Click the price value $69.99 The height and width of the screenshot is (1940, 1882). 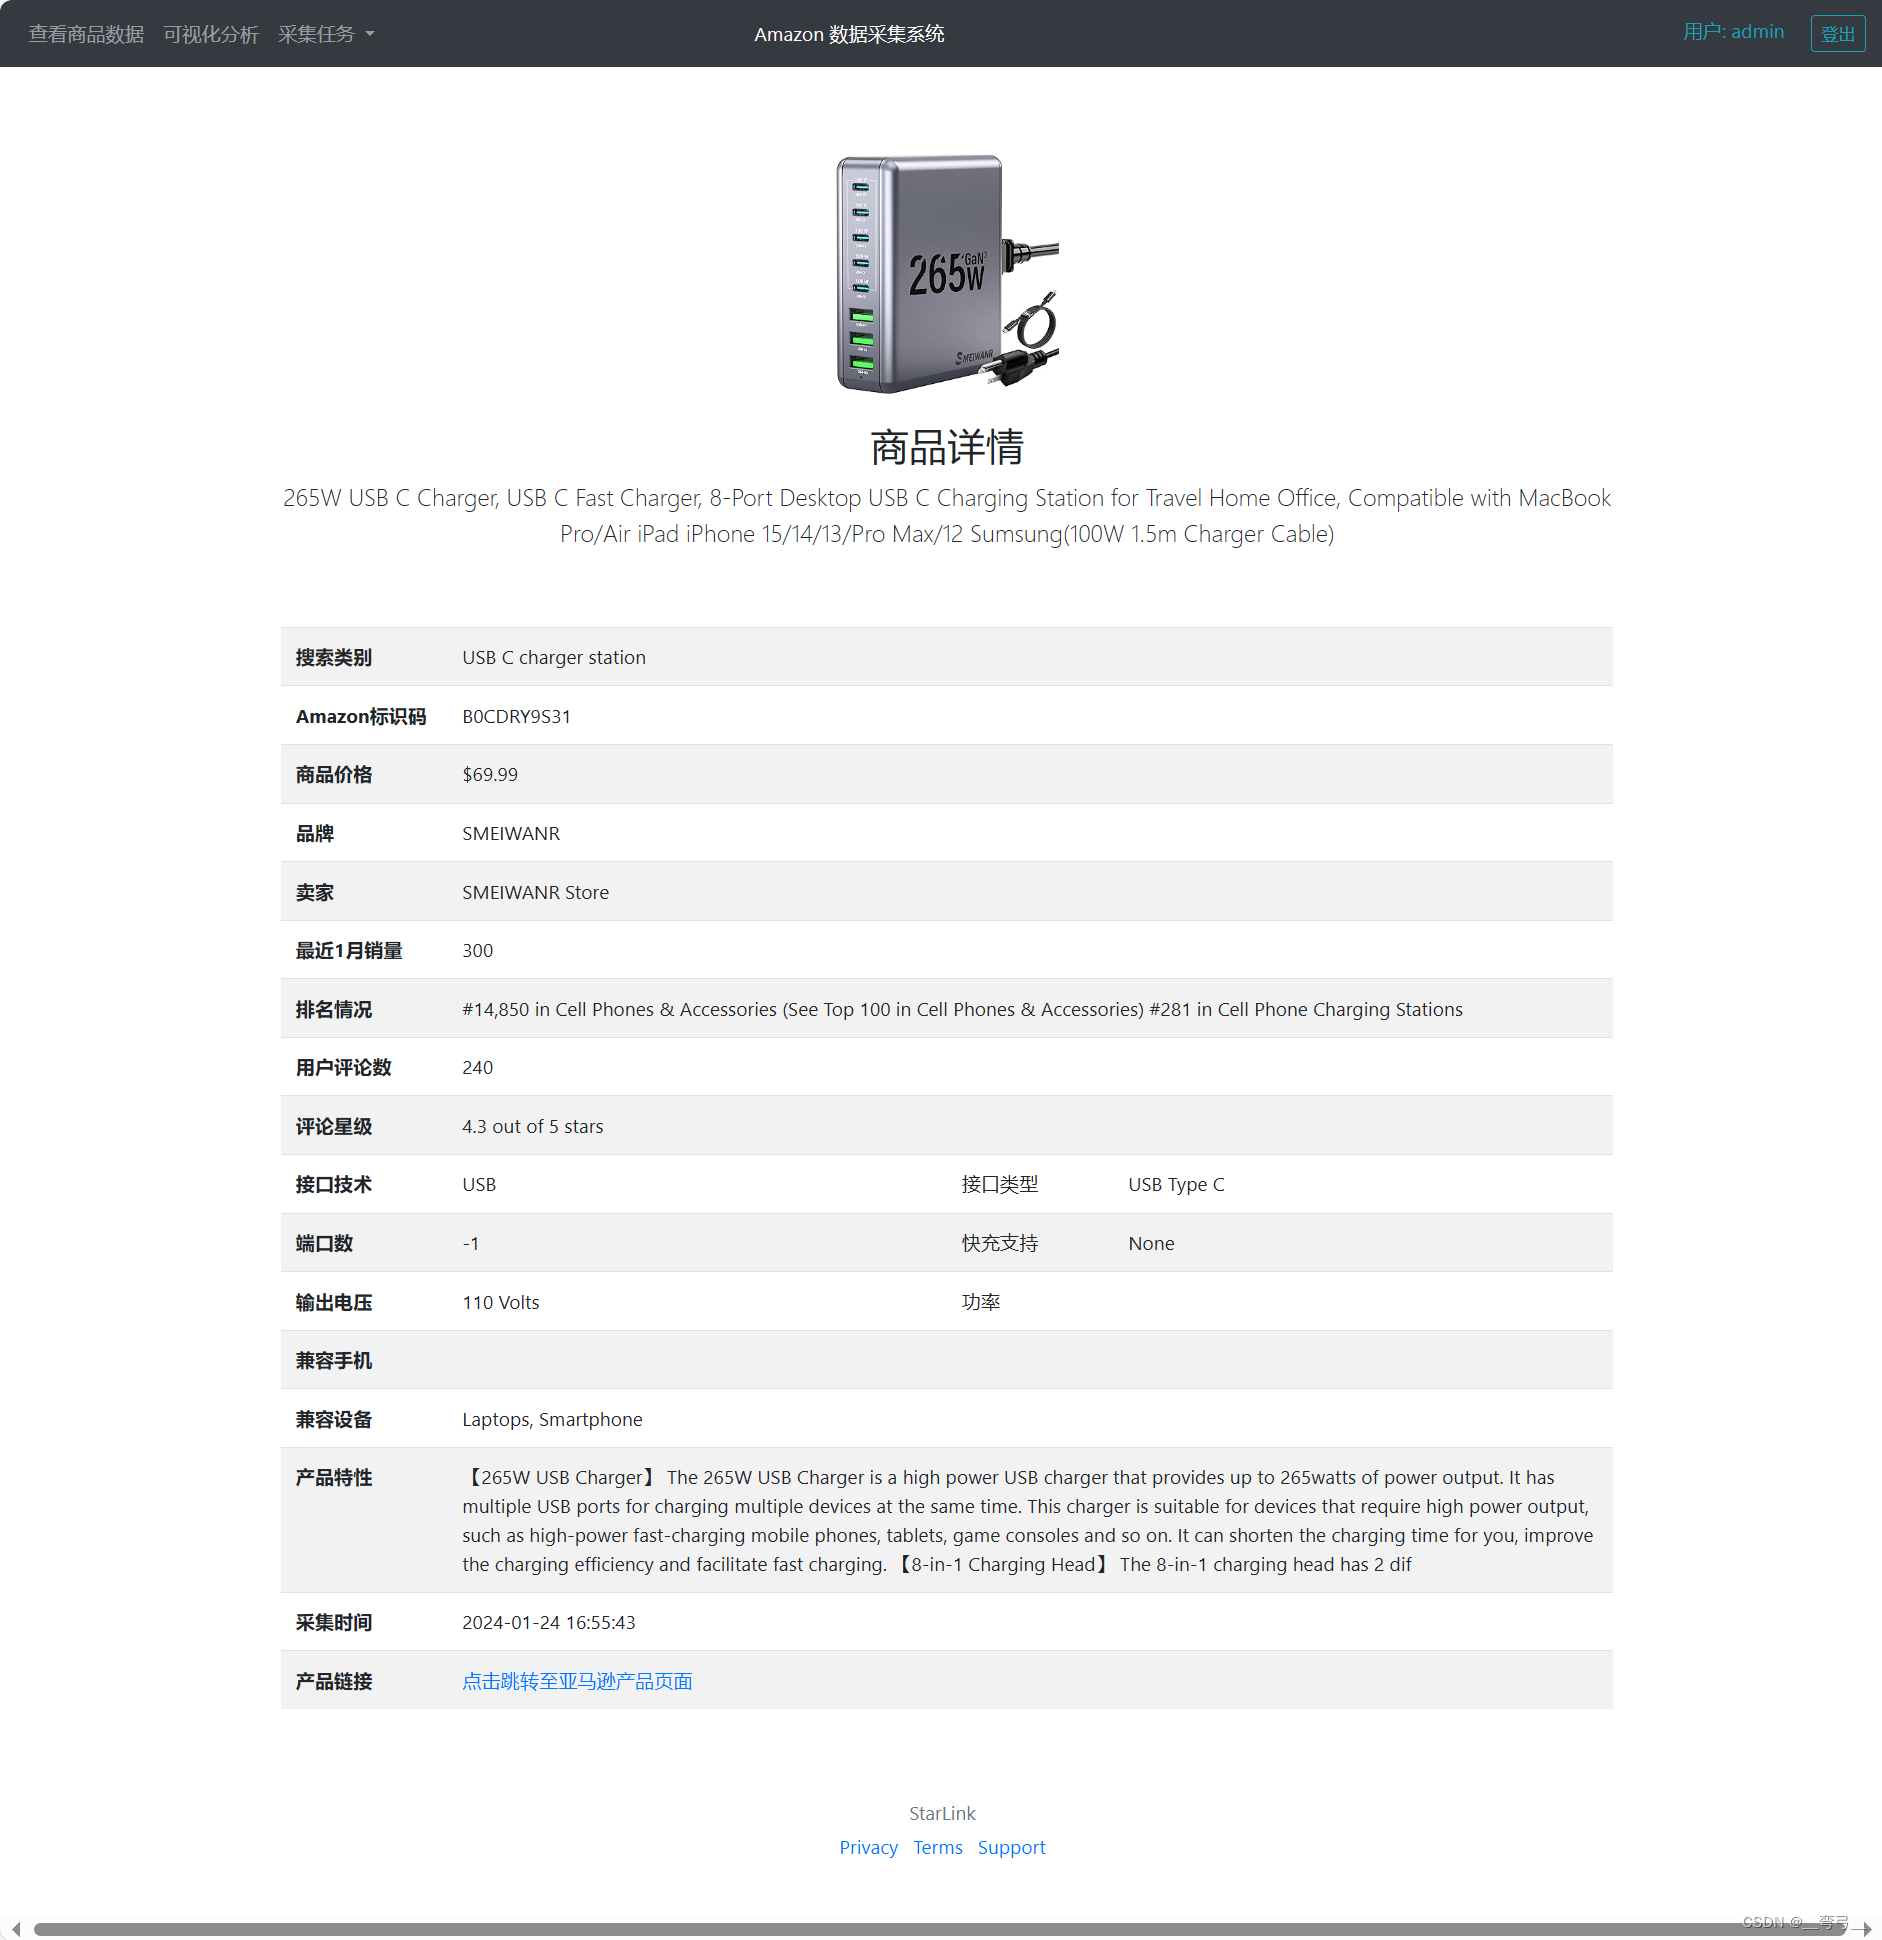coord(490,774)
